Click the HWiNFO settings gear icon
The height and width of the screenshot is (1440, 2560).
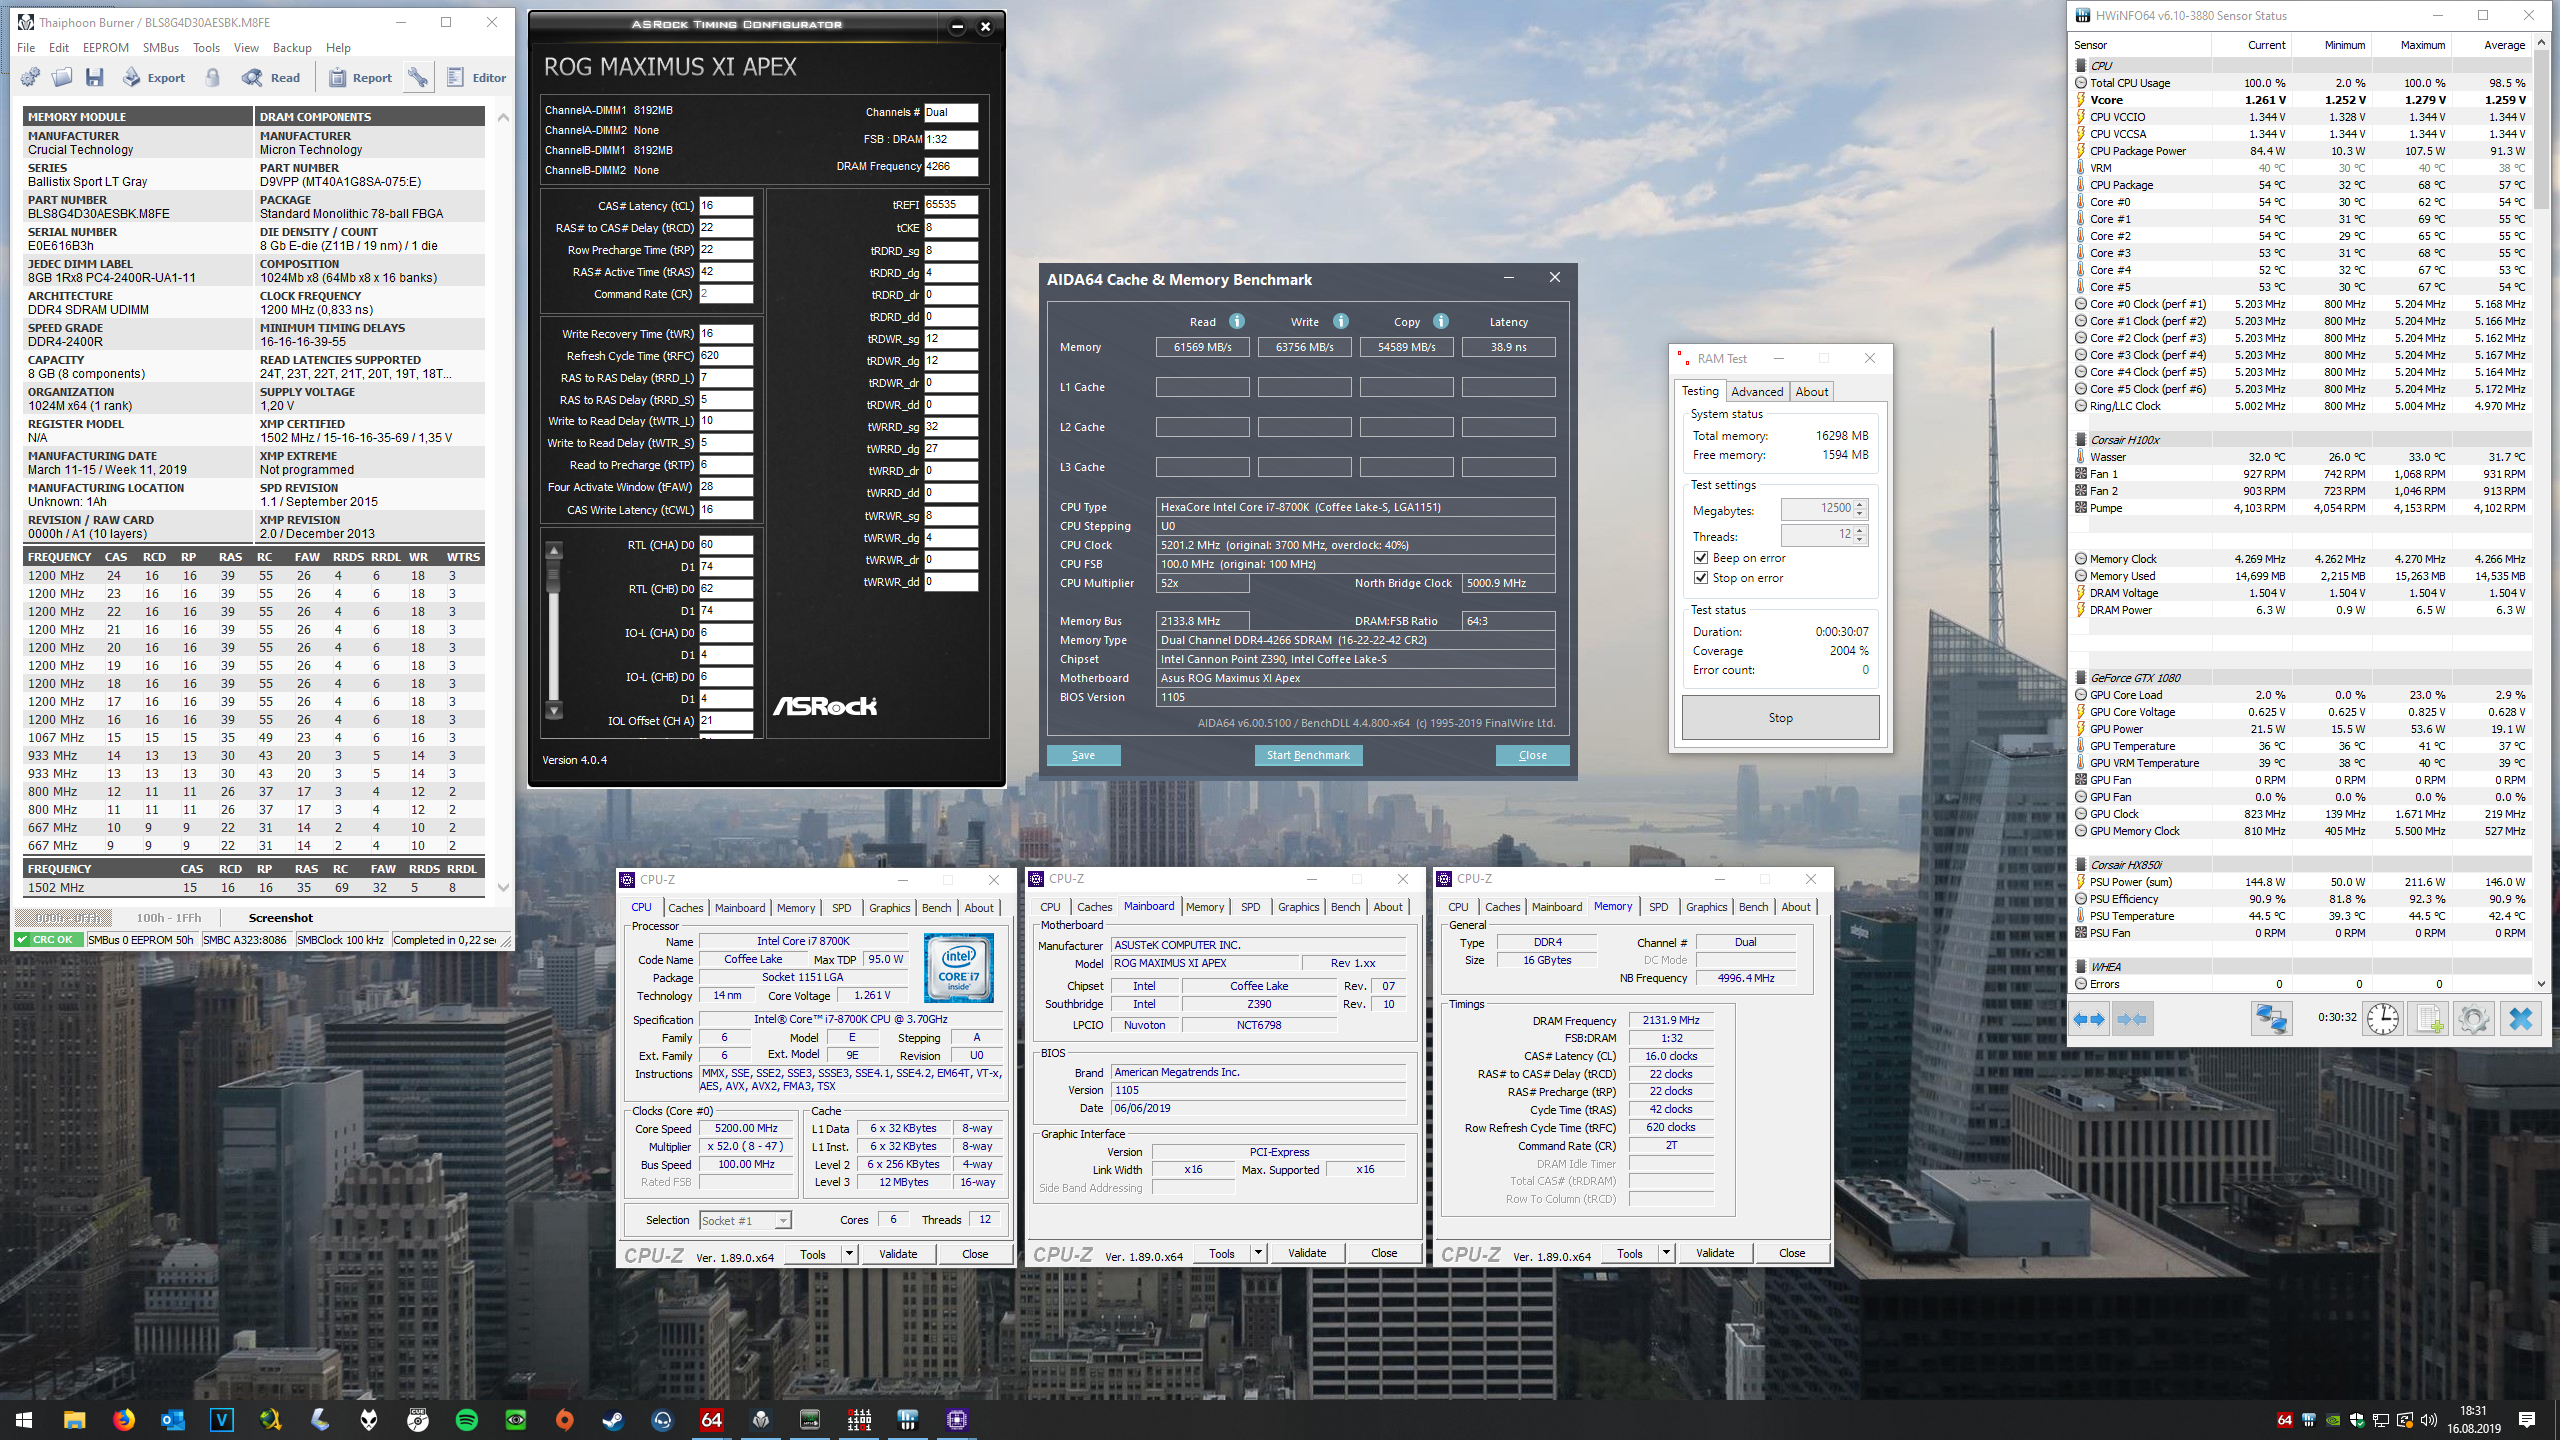coord(2473,1019)
